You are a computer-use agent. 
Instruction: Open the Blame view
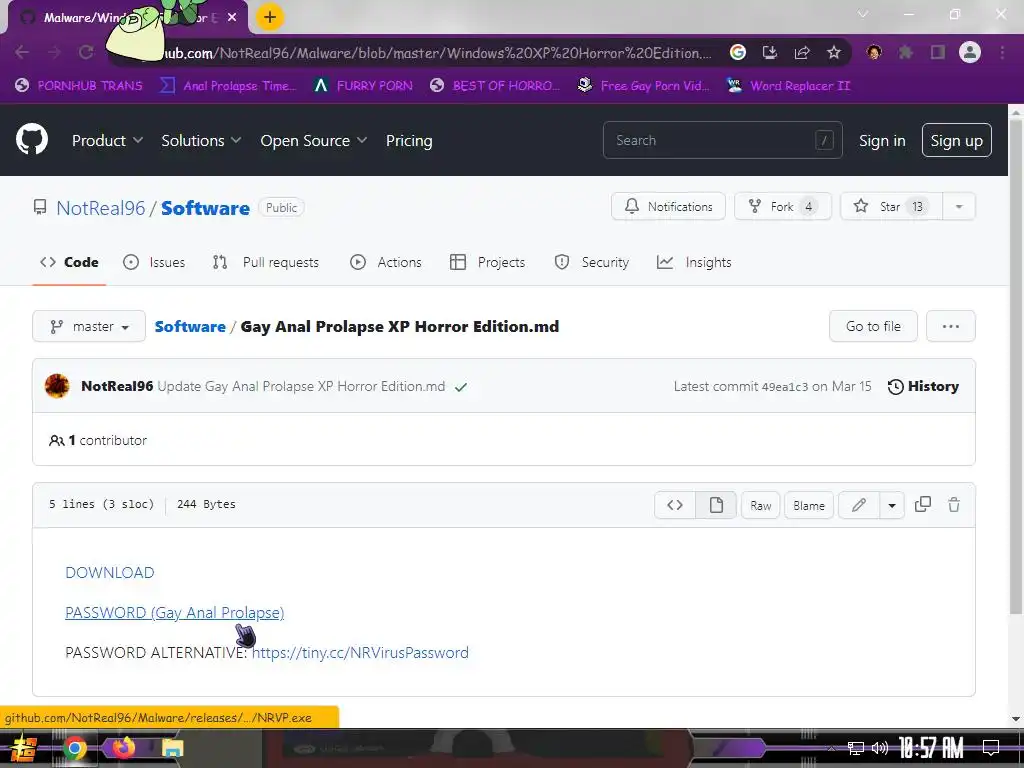tap(808, 505)
